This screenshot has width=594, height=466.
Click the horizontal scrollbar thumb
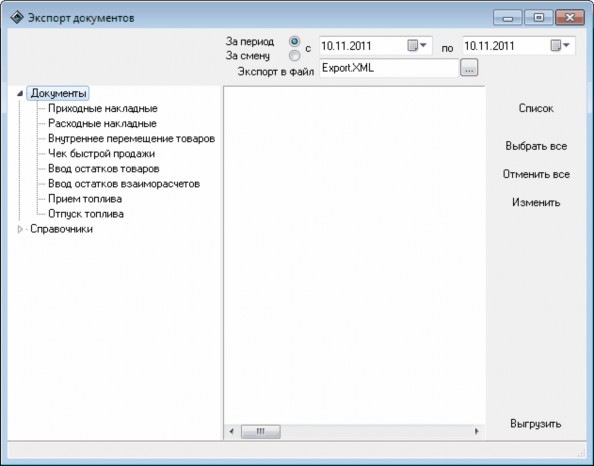(x=261, y=431)
